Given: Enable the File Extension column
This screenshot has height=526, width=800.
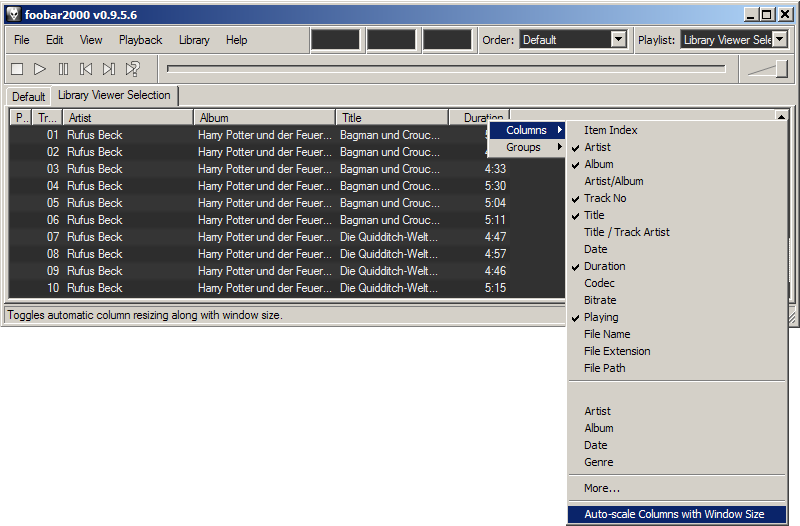Looking at the screenshot, I should pyautogui.click(x=677, y=351).
